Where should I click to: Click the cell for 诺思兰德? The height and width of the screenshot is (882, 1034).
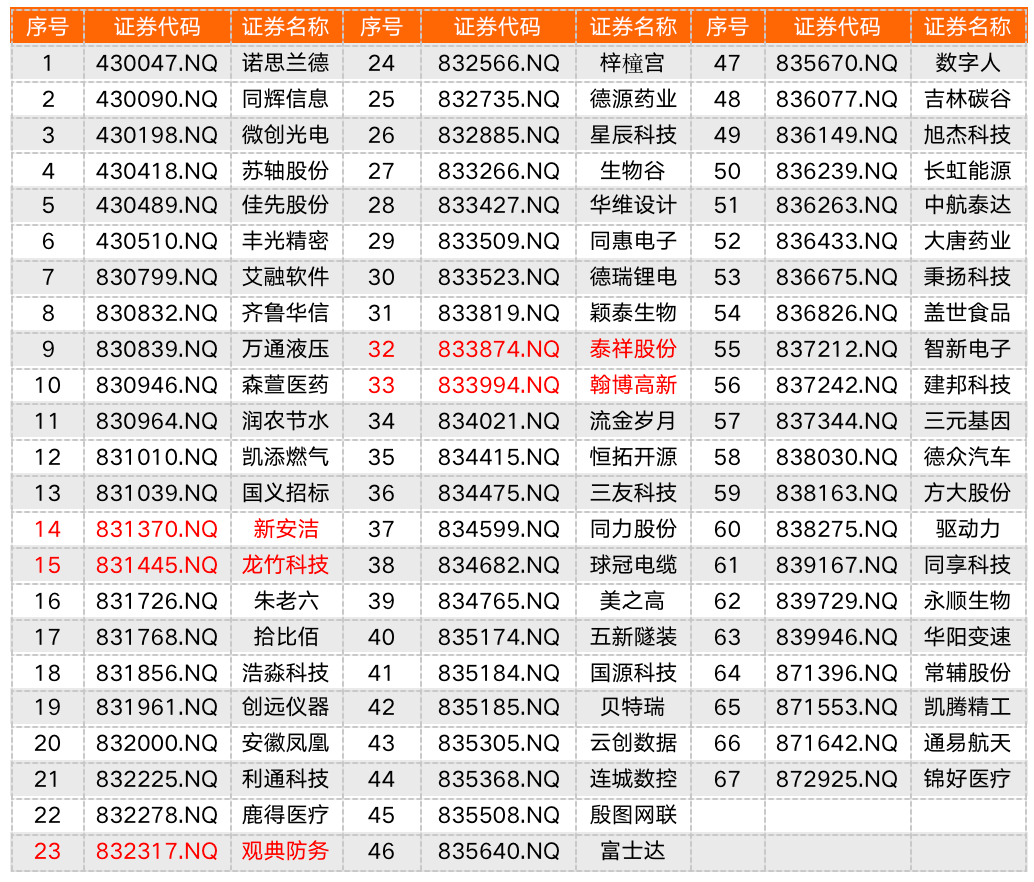point(285,63)
